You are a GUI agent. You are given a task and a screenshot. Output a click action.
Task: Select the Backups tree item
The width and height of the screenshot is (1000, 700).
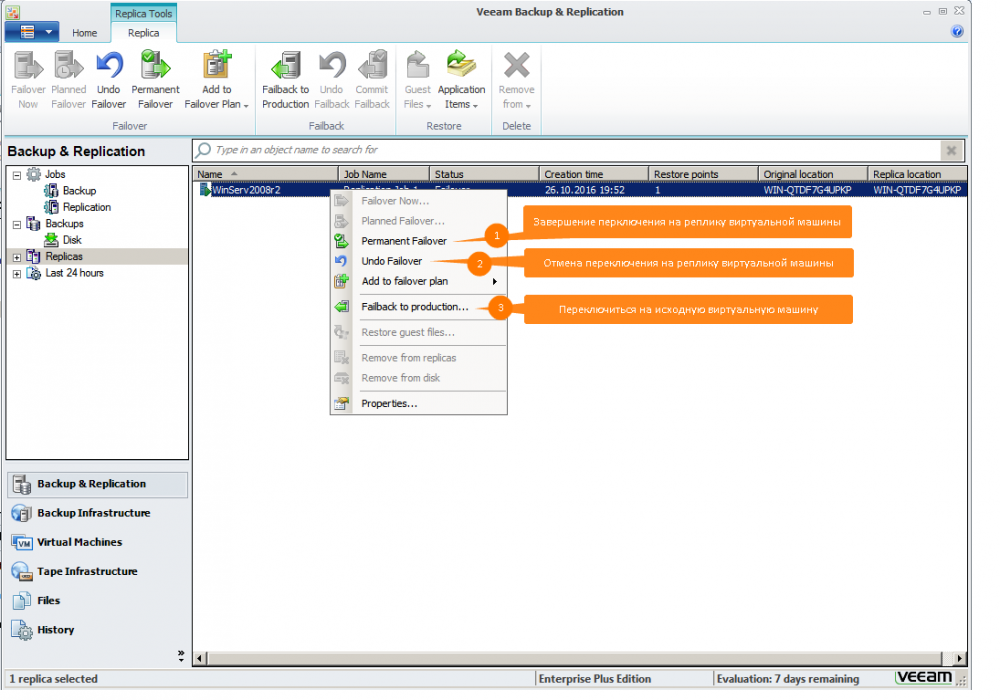(64, 224)
